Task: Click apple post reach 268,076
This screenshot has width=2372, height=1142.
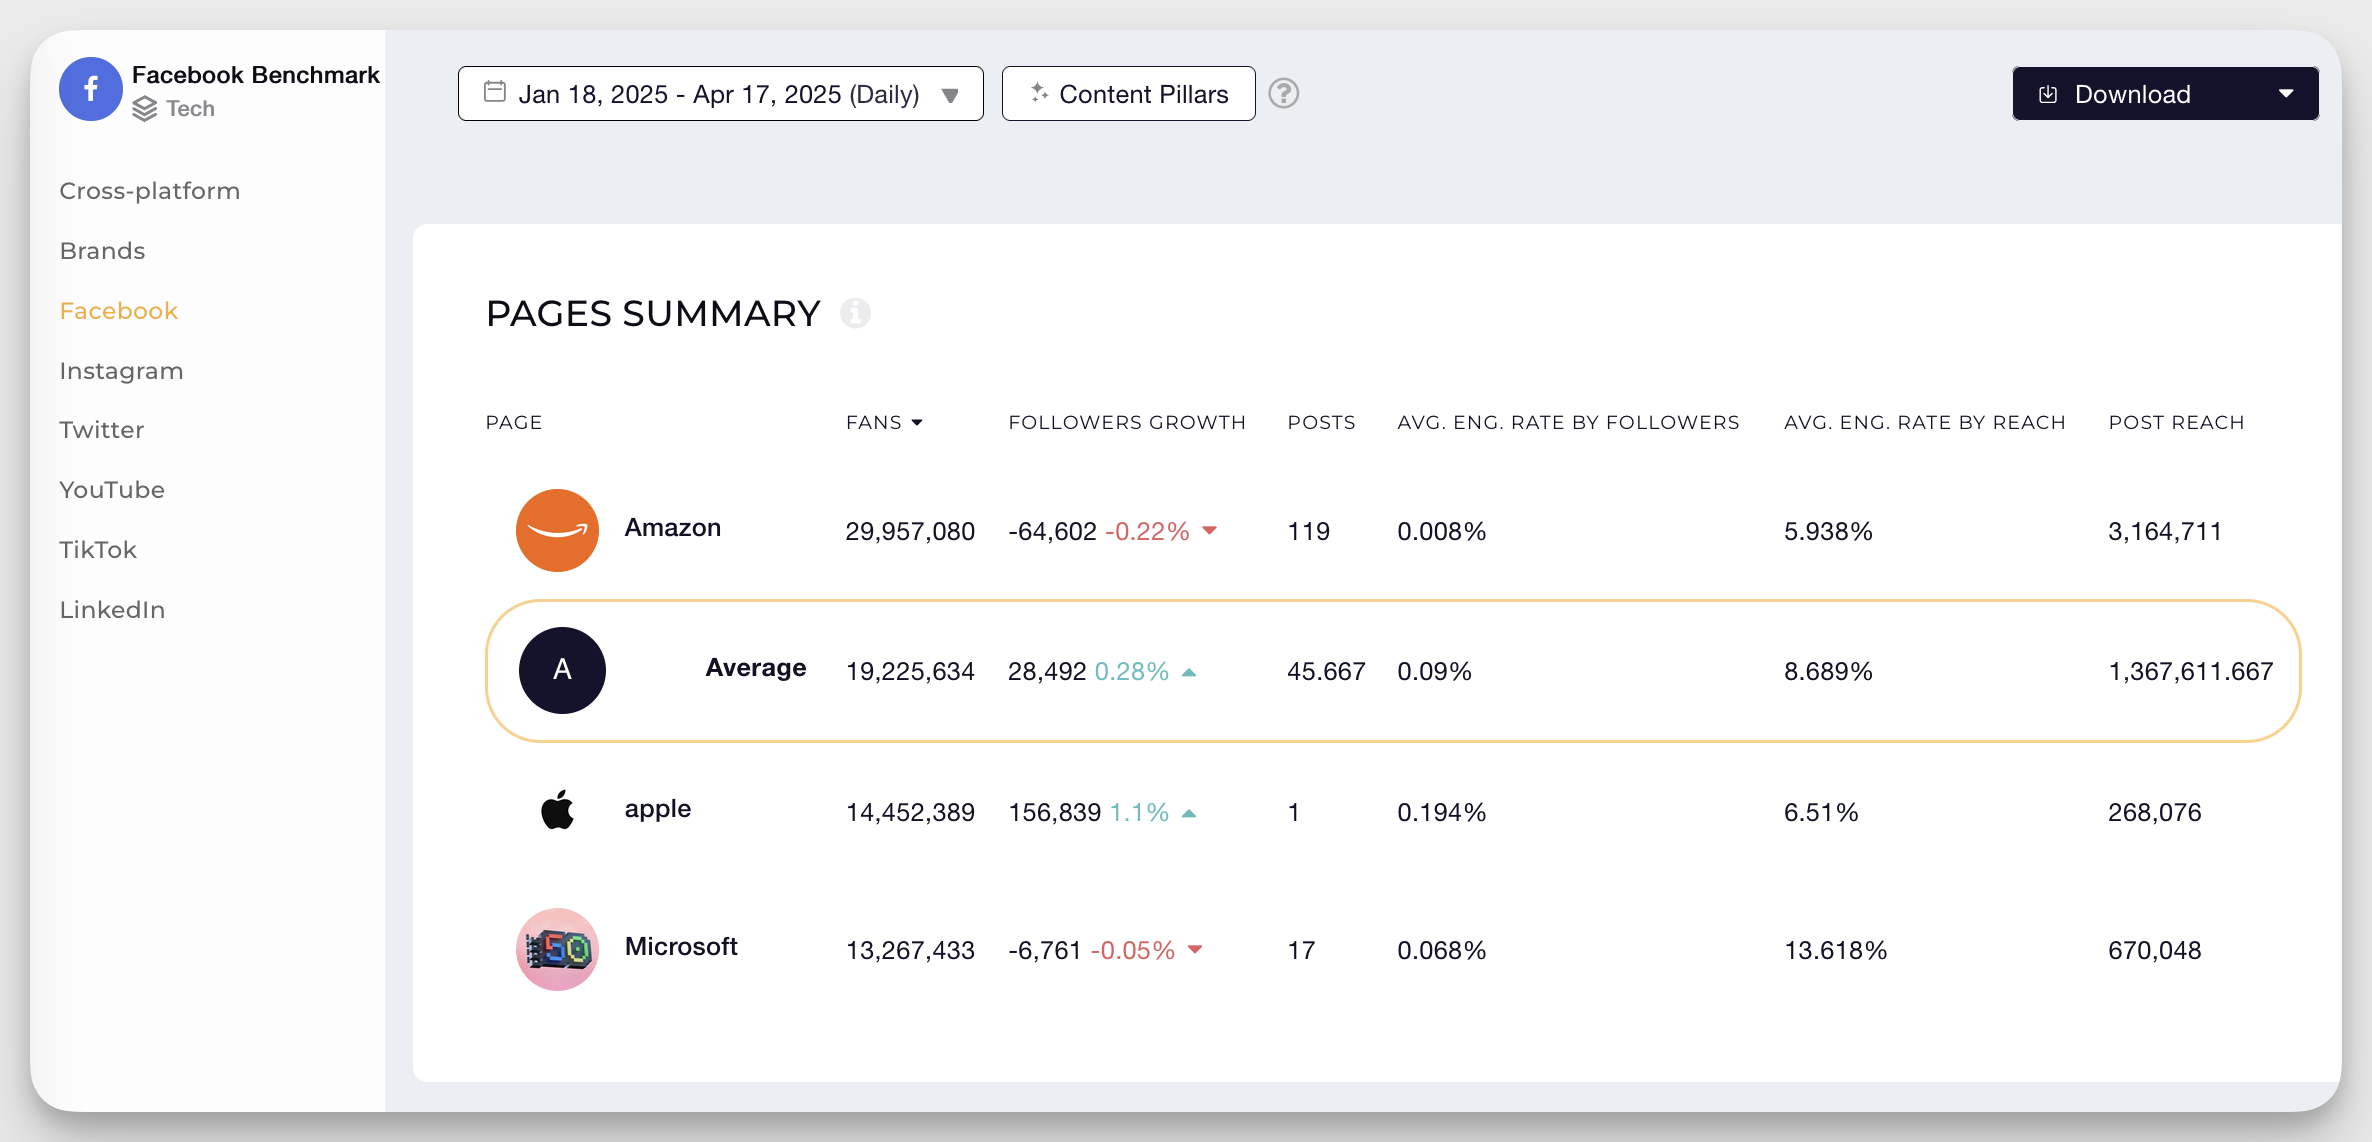Action: point(2155,812)
